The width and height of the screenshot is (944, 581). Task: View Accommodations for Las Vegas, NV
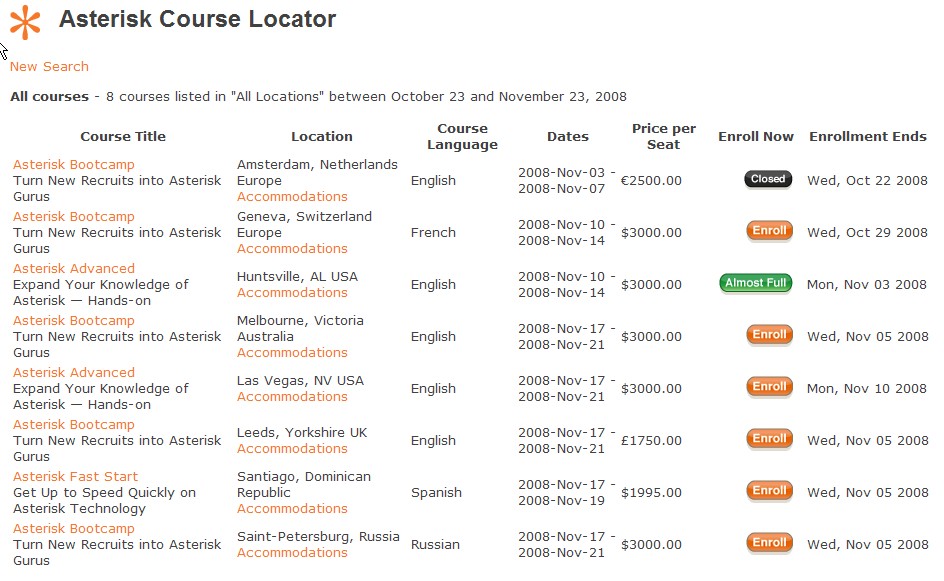[292, 396]
